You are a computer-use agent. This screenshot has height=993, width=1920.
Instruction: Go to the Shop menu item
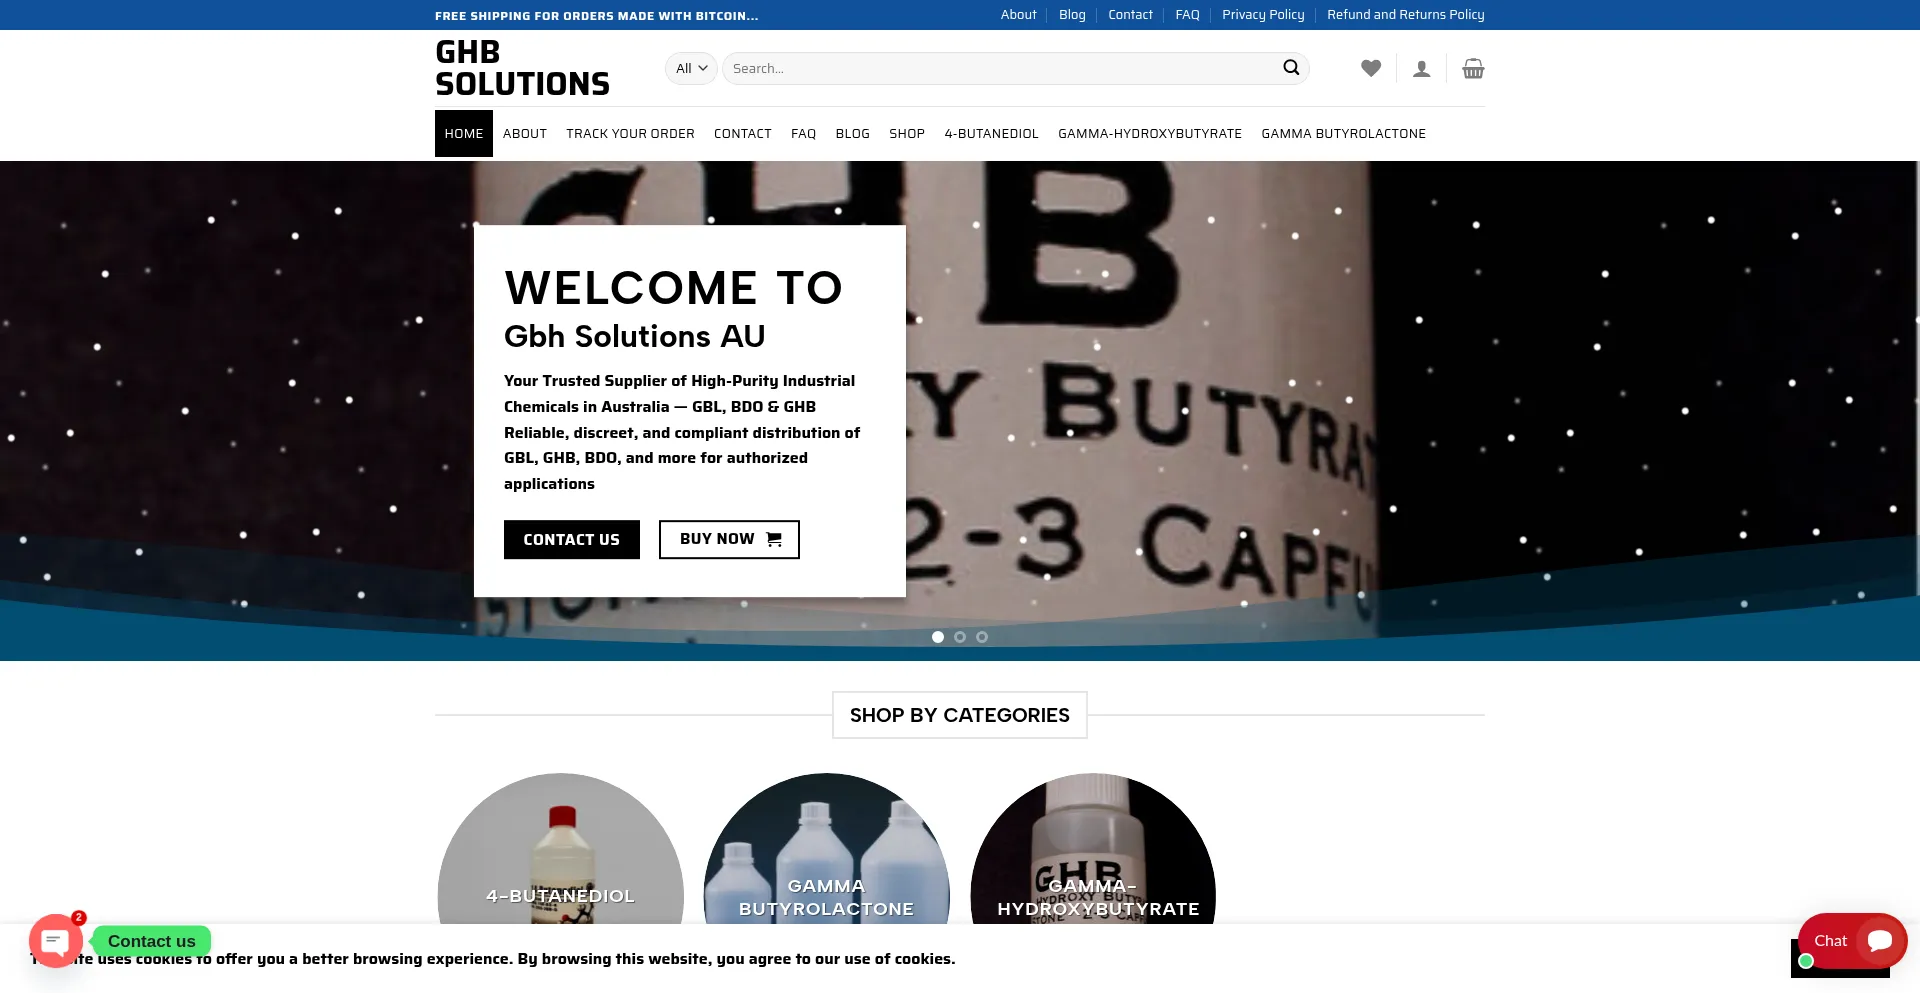point(906,134)
